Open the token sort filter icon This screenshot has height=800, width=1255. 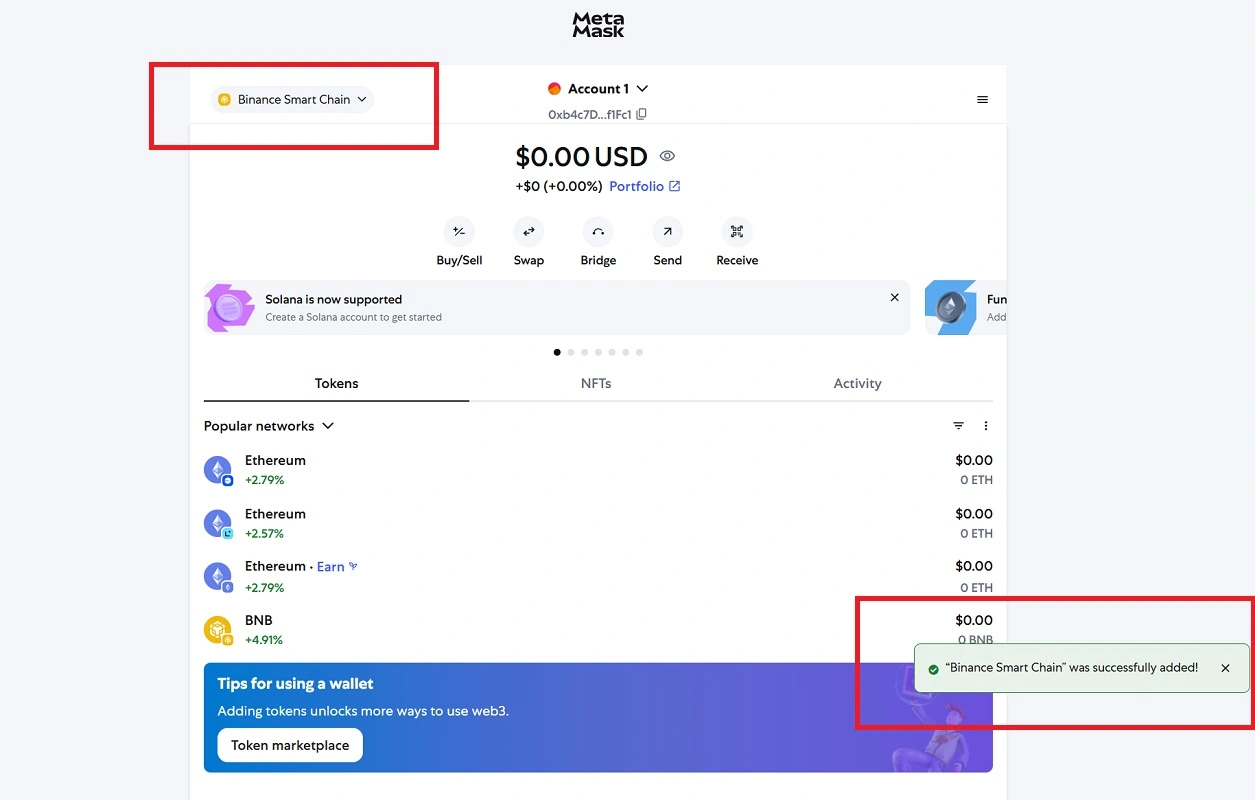coord(958,426)
